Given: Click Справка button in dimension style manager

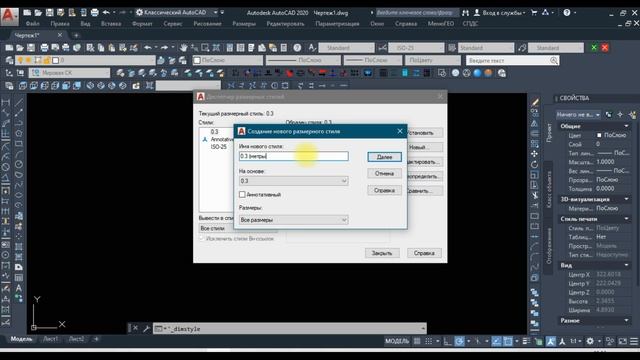Looking at the screenshot, I should [424, 253].
